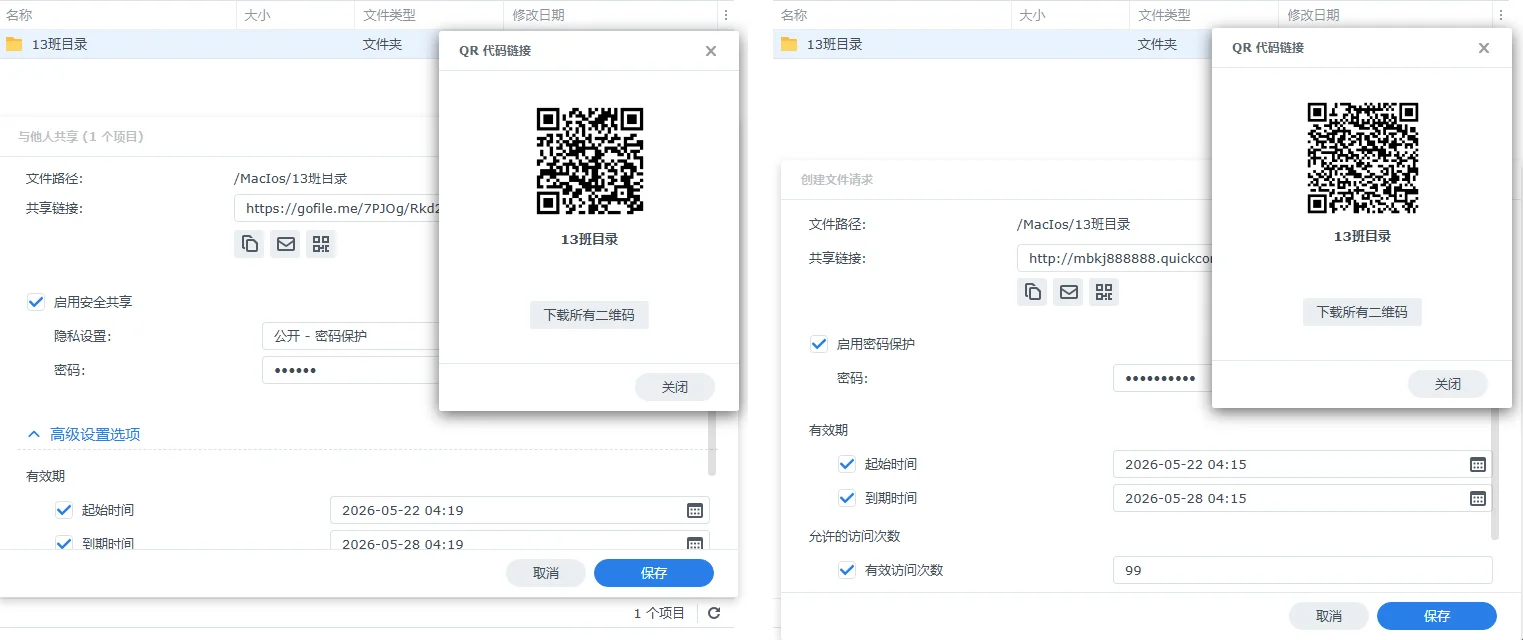Close the right QR 代码链接 popup with X

tap(1484, 48)
